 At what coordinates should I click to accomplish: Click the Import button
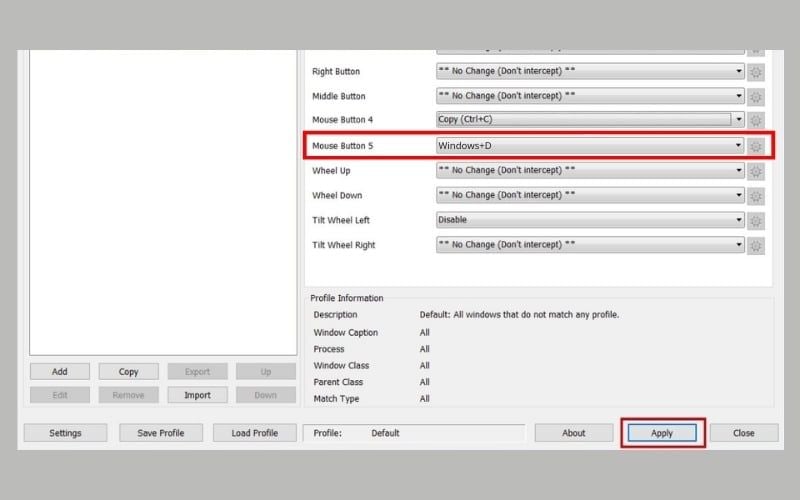coord(197,395)
